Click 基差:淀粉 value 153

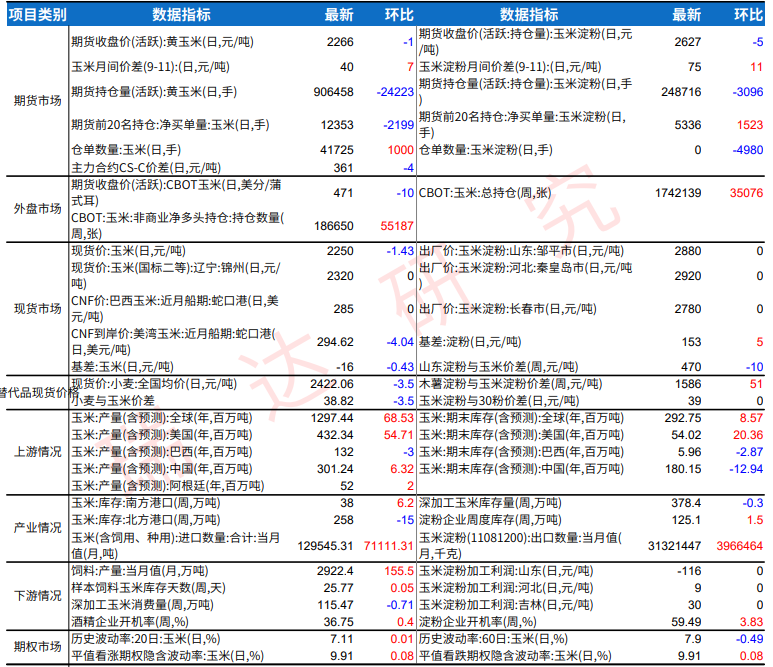point(692,342)
